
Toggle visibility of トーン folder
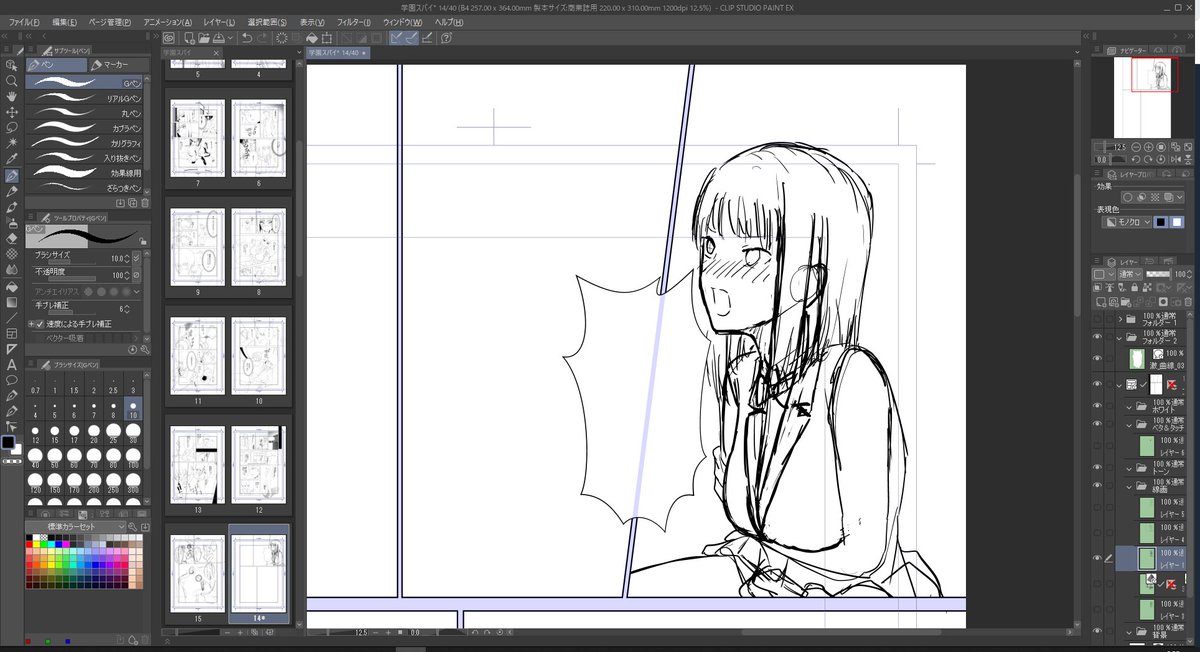click(1098, 467)
